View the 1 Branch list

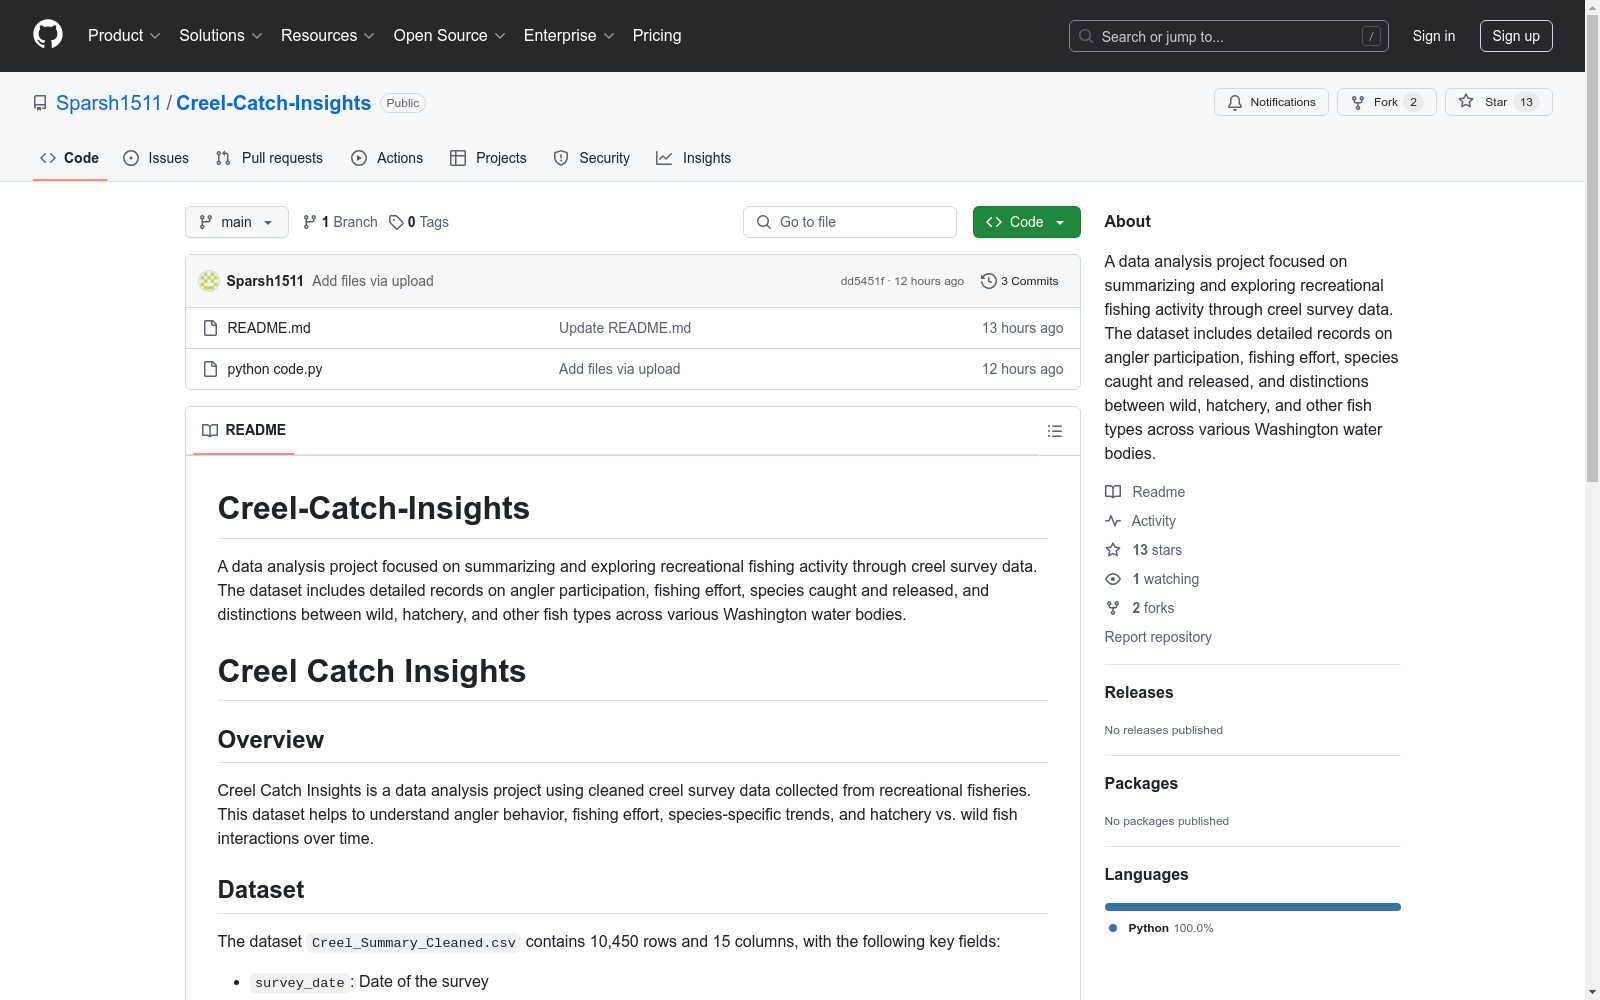point(340,222)
